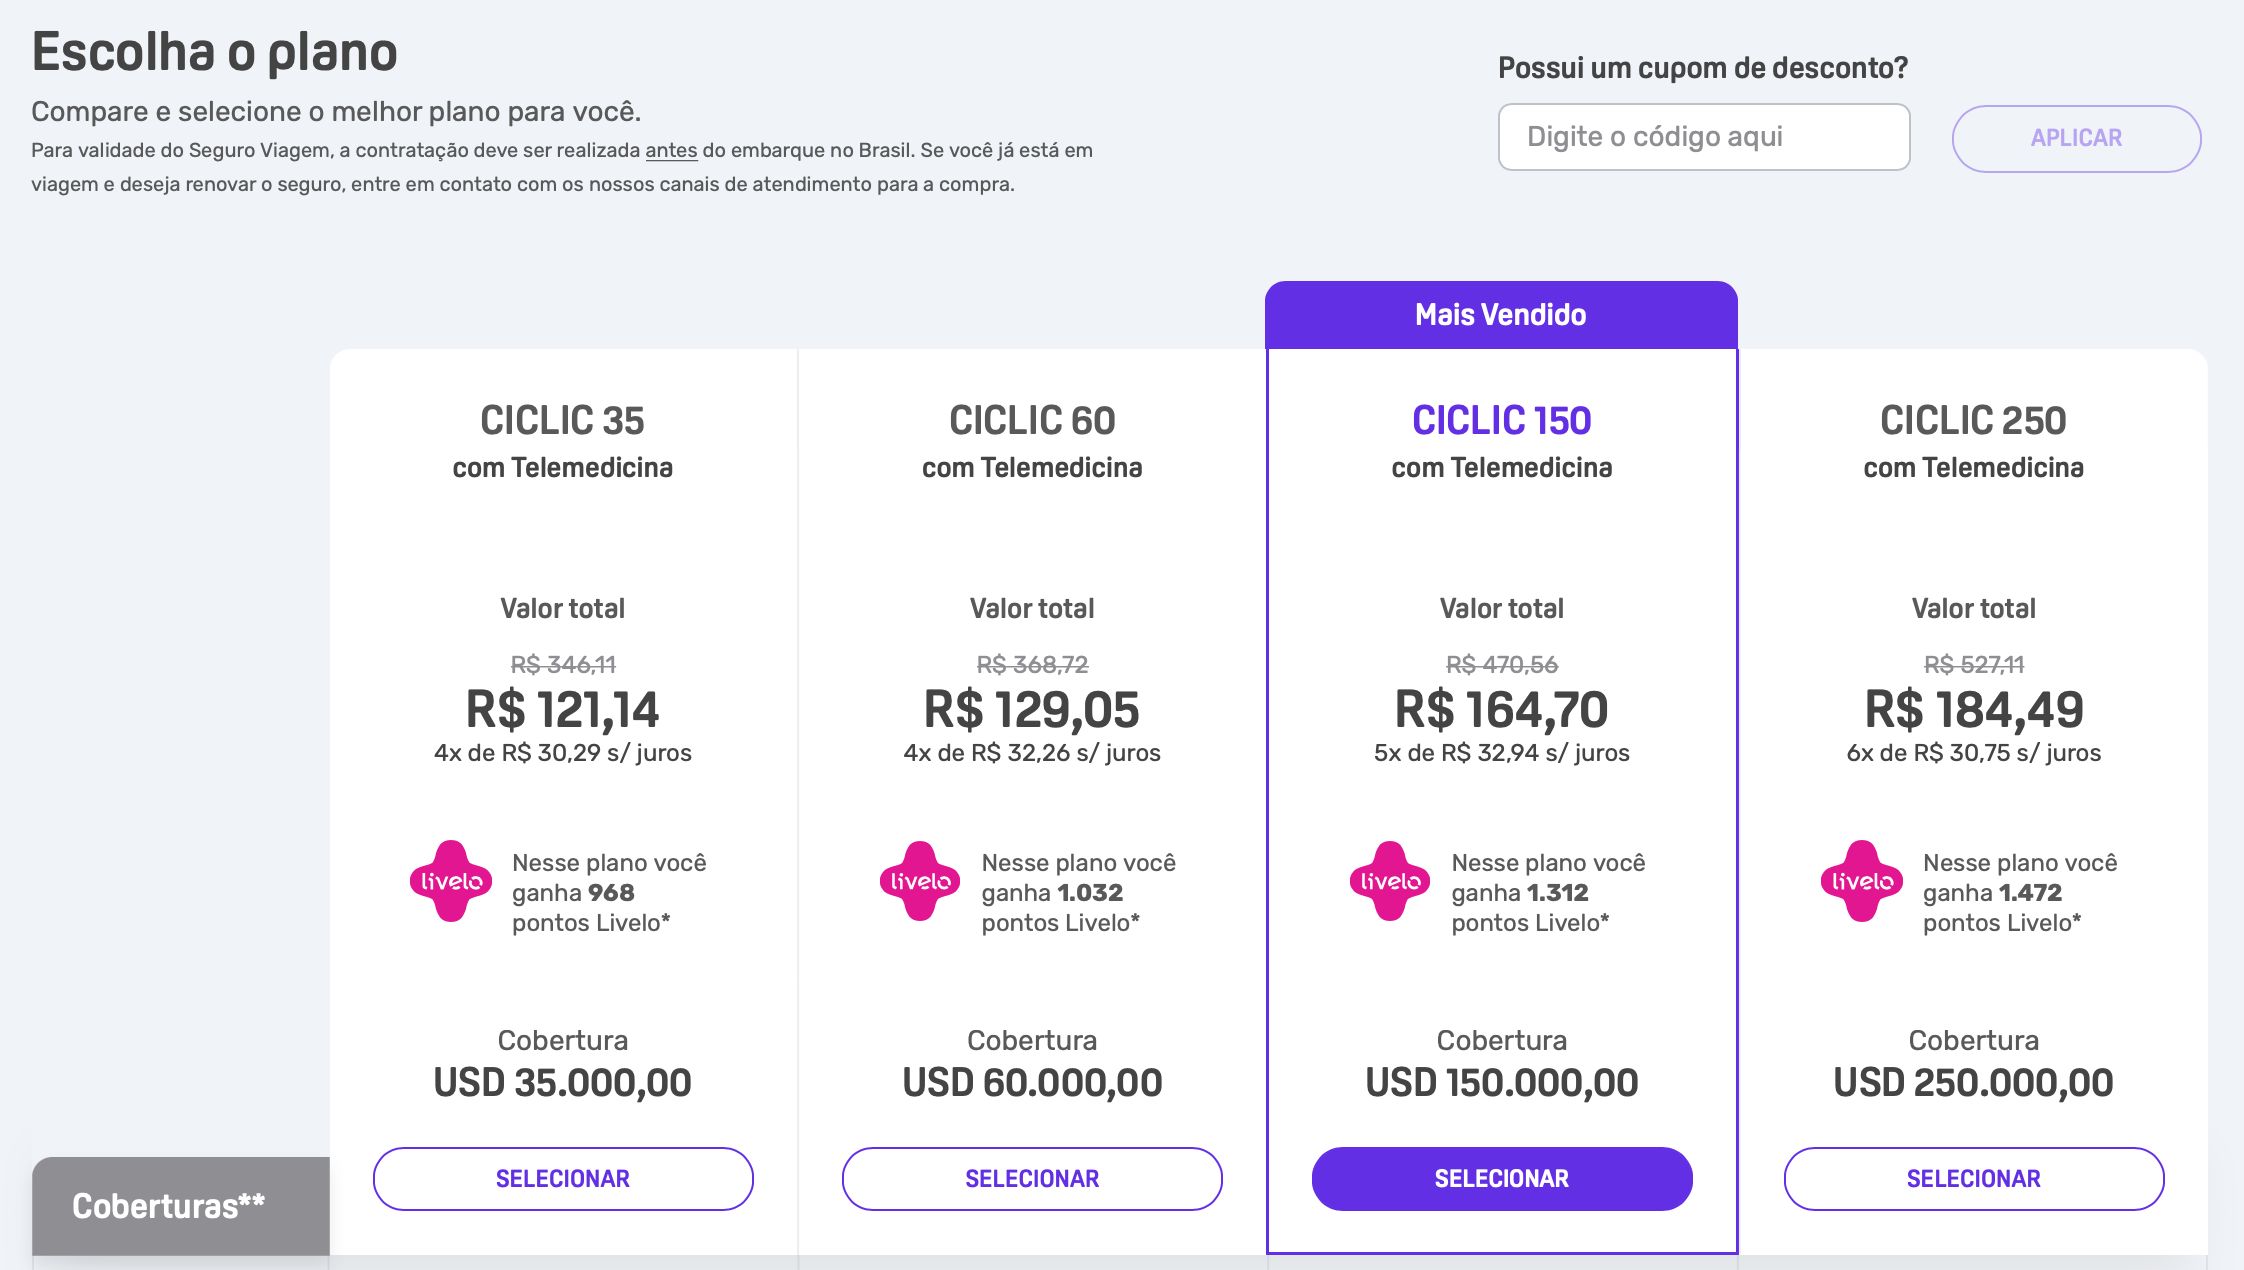Select the CICLIC 250 plan
This screenshot has width=2244, height=1270.
[x=1974, y=1178]
